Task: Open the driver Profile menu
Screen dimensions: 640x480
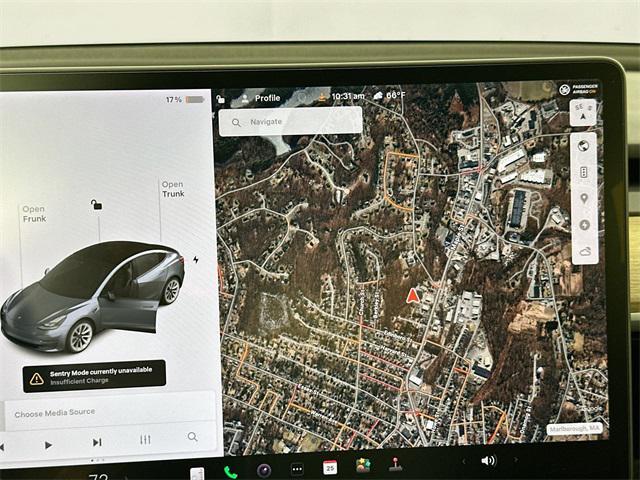Action: [260, 98]
